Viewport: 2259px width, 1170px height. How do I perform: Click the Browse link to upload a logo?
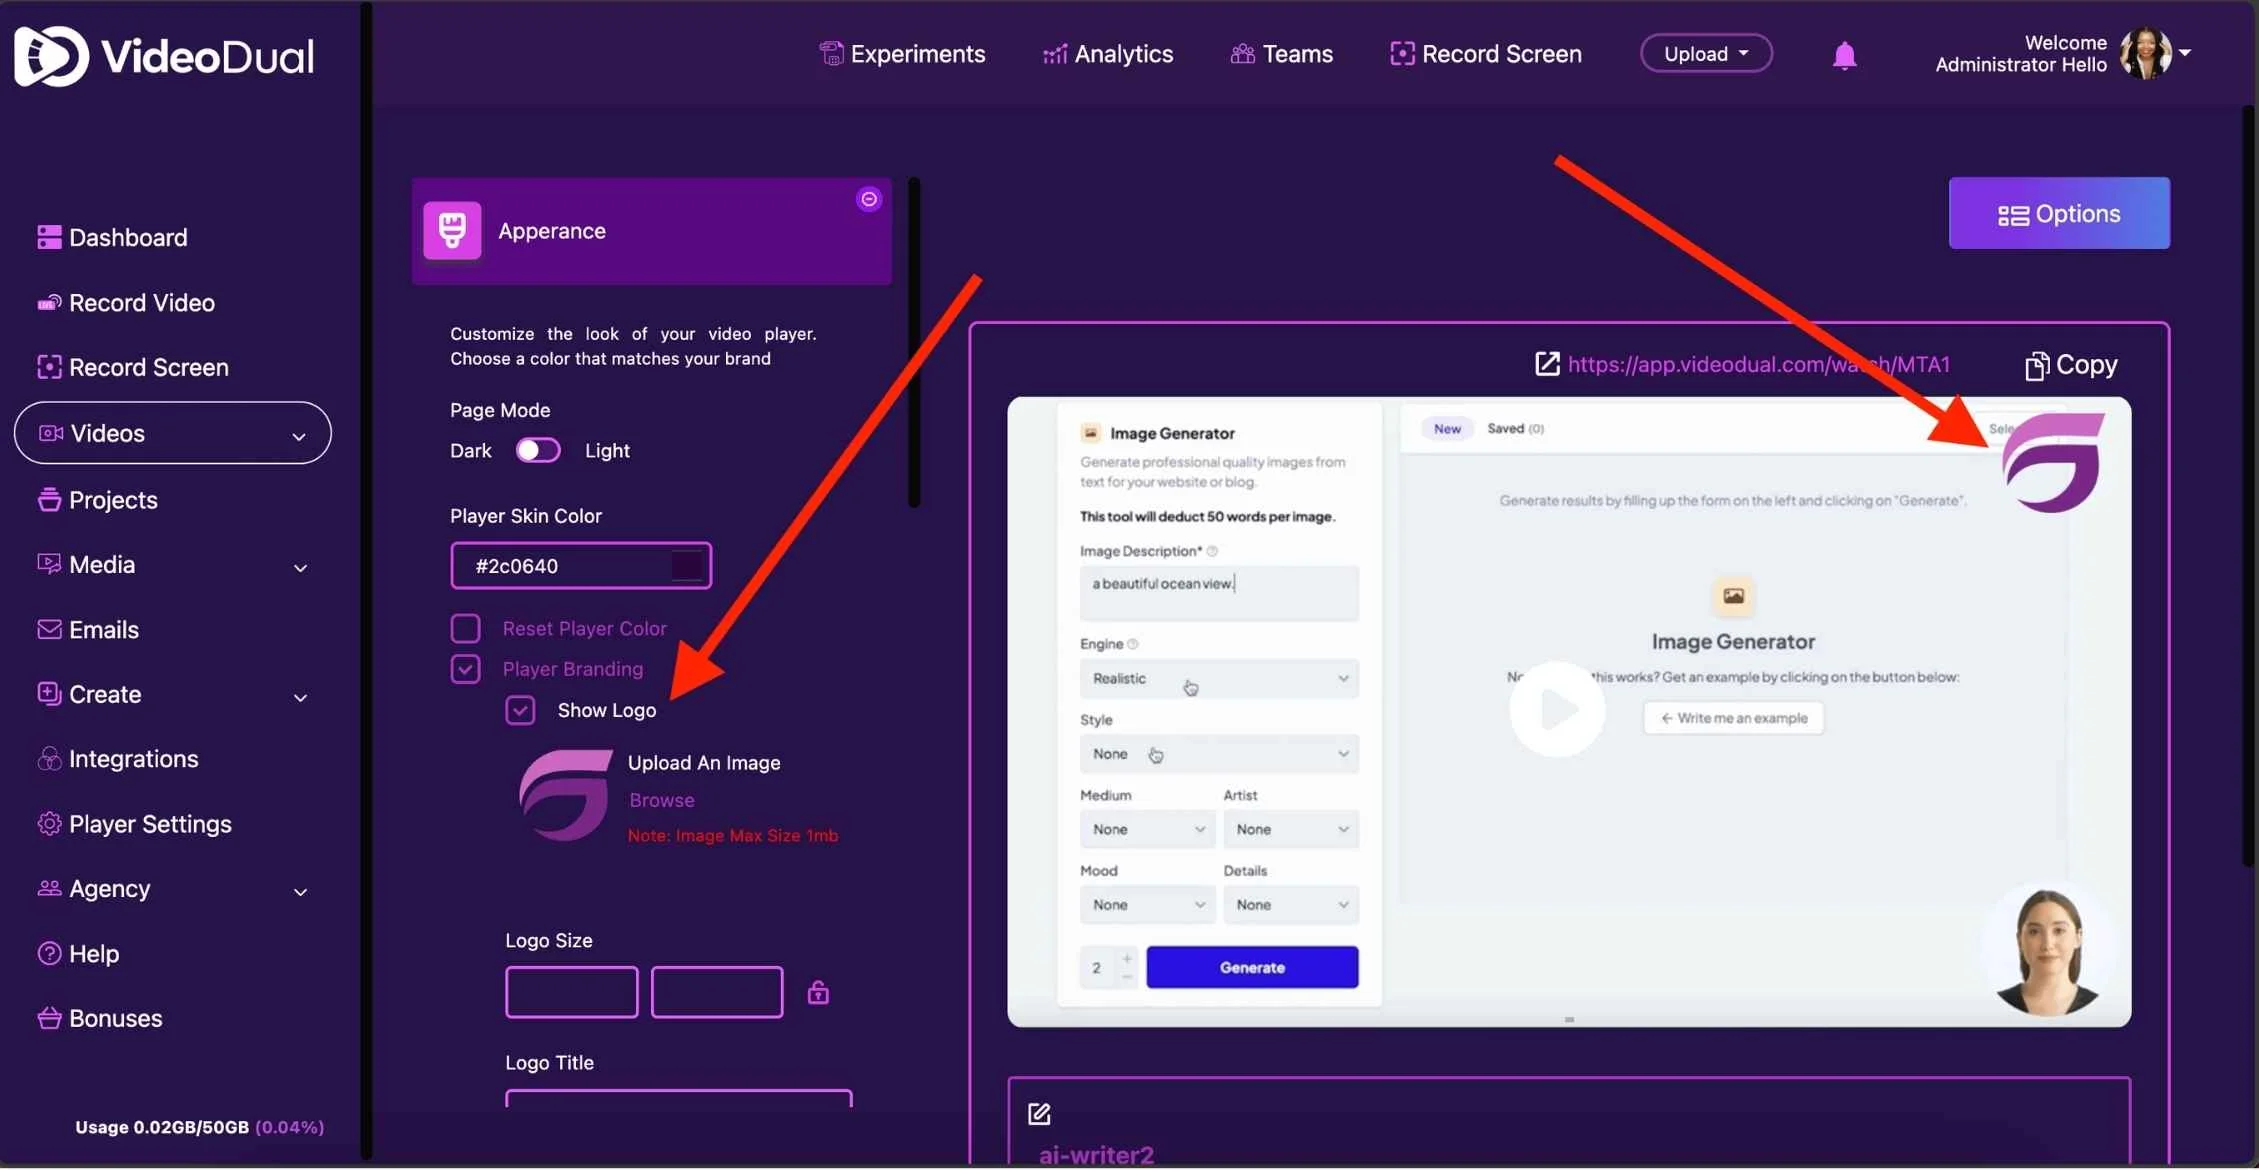pos(661,800)
